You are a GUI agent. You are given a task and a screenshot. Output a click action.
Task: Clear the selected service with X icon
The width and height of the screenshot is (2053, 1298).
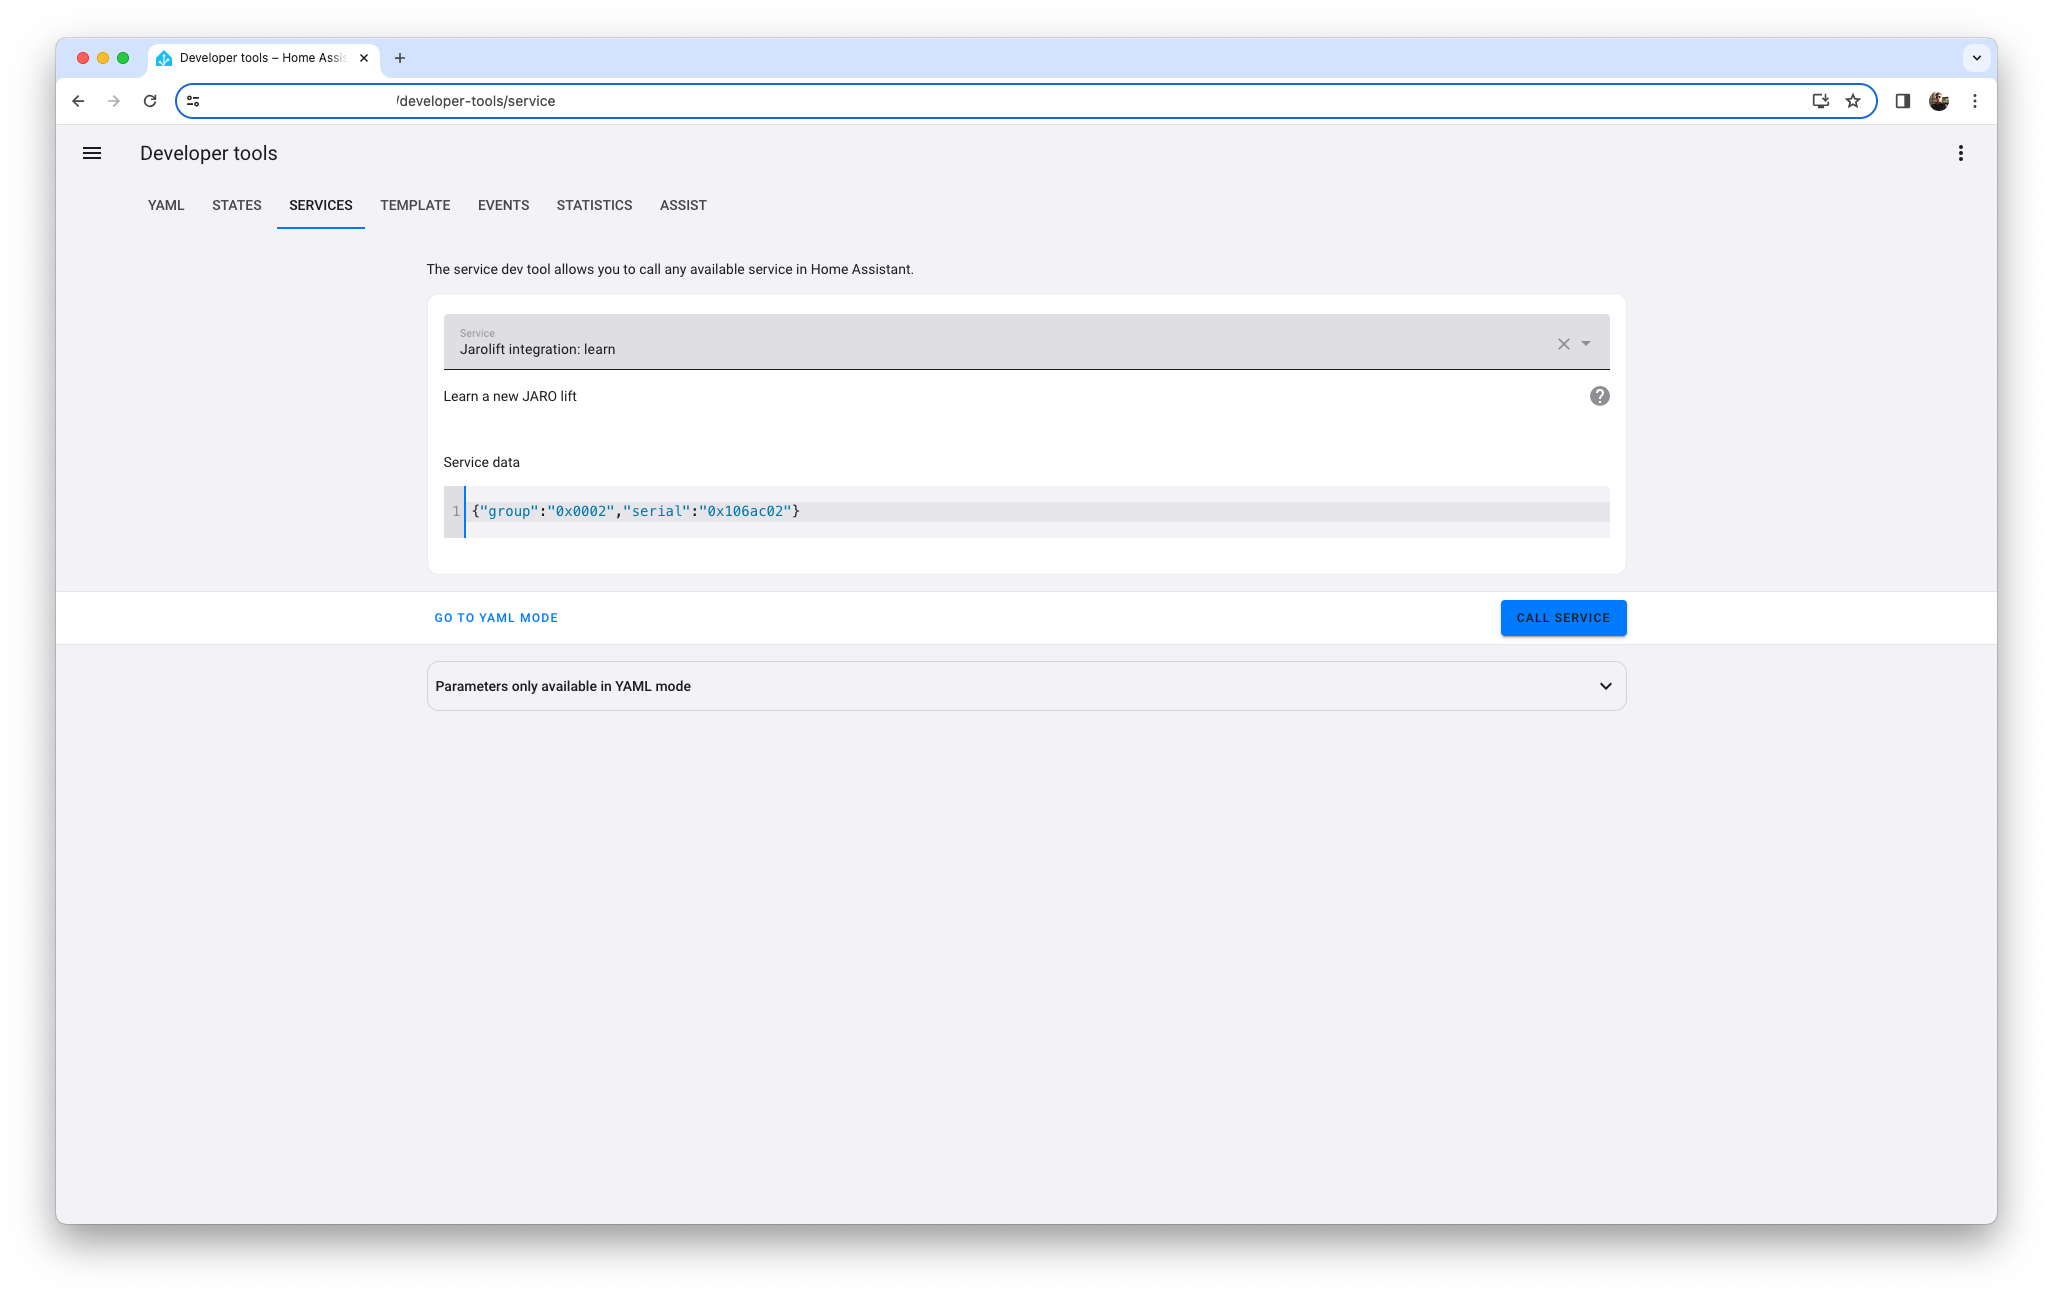(x=1563, y=344)
